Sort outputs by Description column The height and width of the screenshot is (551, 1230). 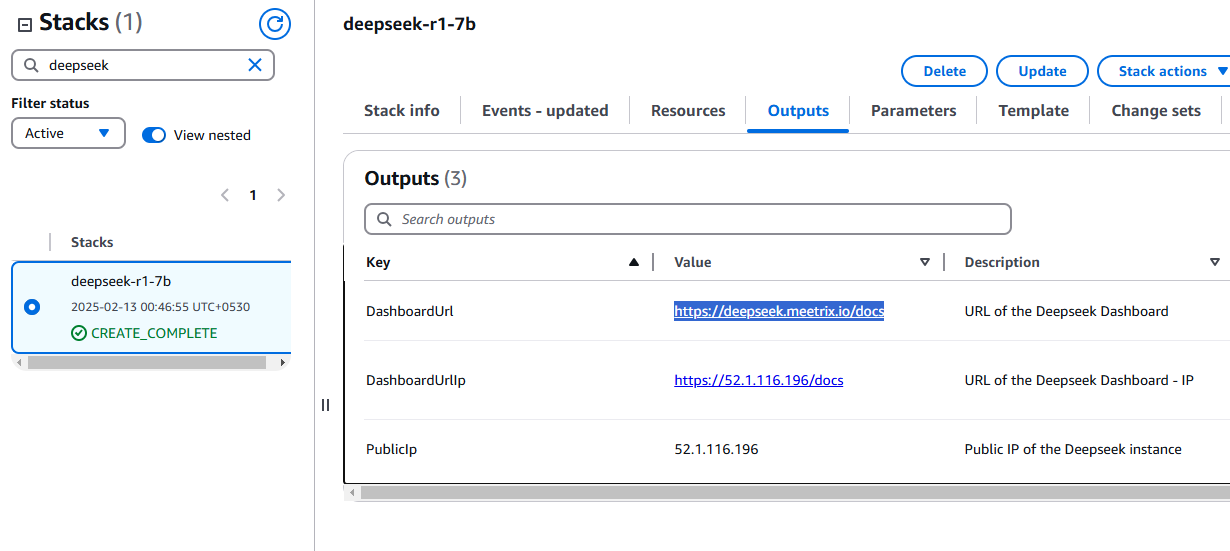coord(1215,262)
